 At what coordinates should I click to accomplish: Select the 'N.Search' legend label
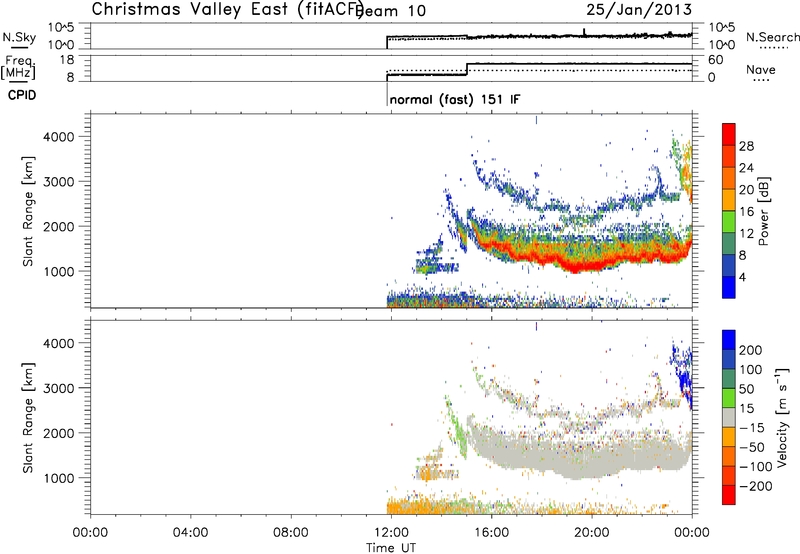772,37
